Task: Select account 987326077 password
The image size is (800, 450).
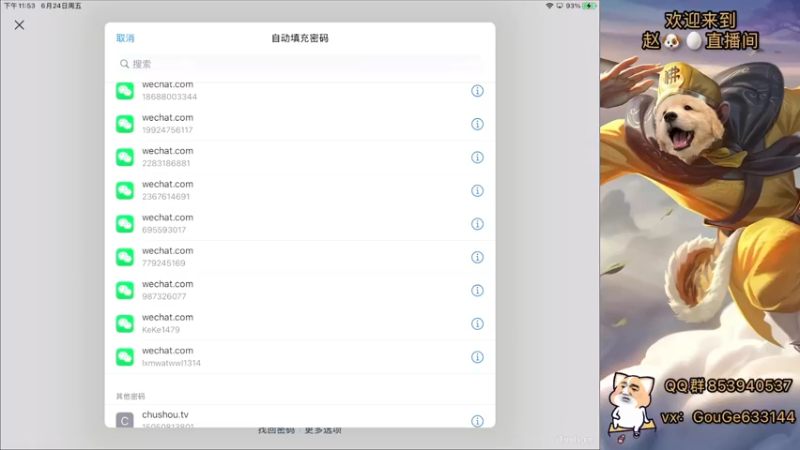Action: click(300, 290)
